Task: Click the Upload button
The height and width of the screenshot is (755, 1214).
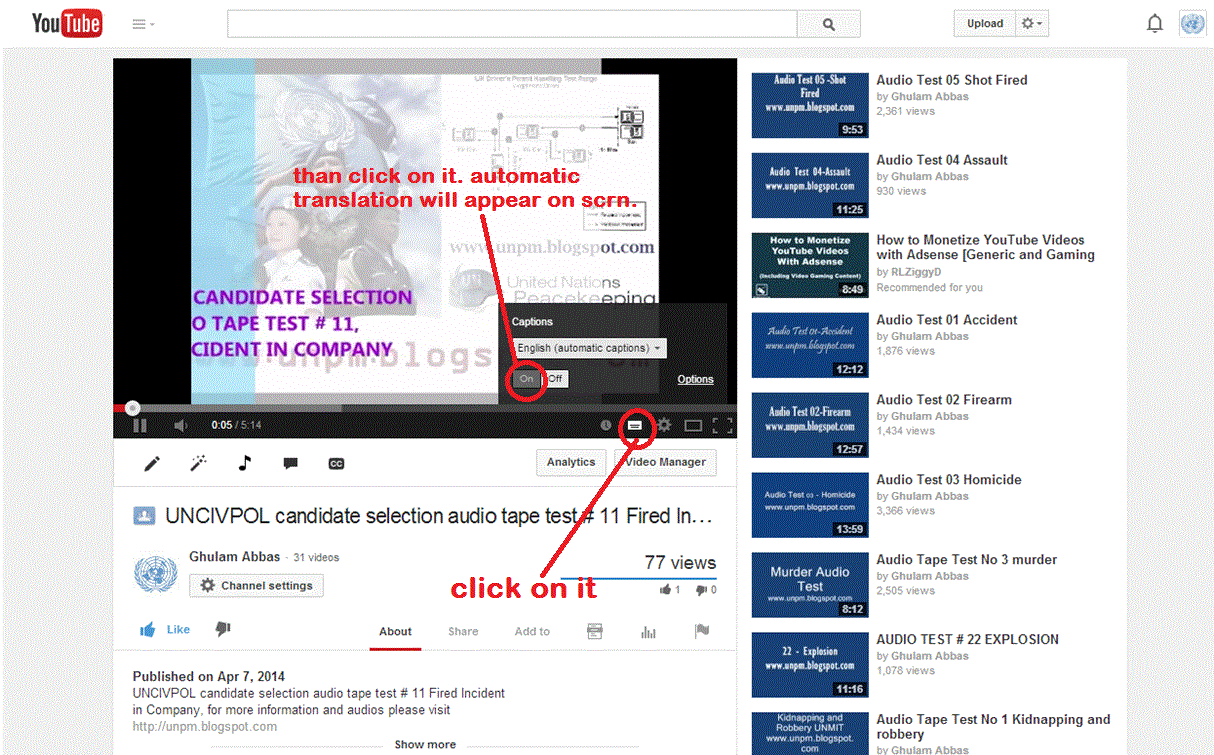Action: (985, 24)
